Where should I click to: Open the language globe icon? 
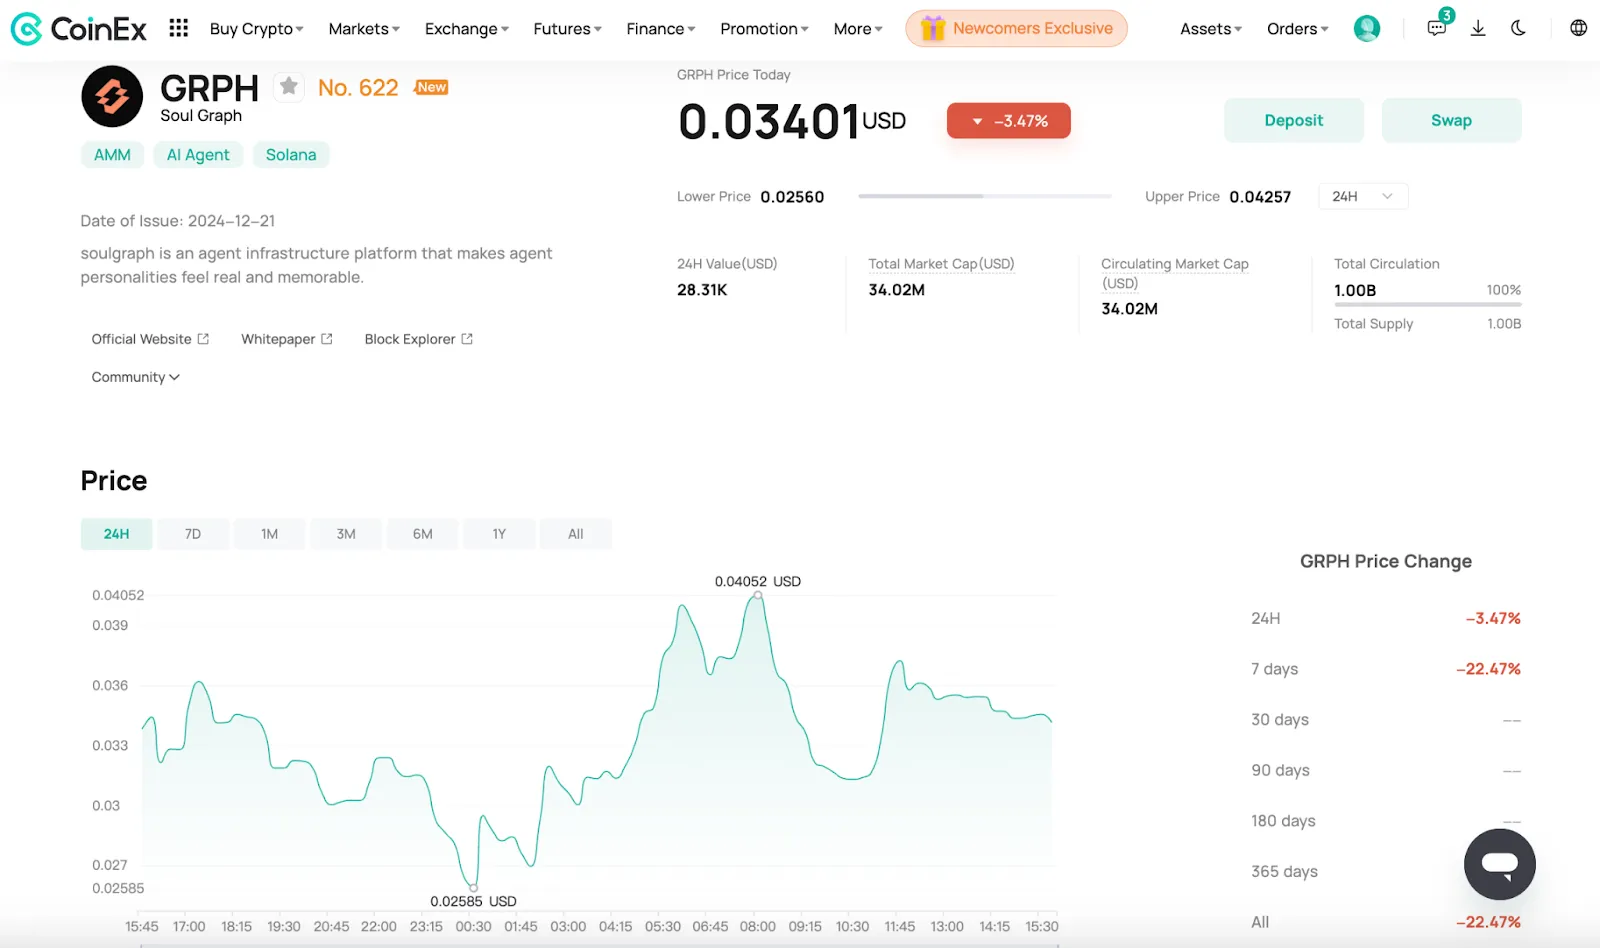(x=1578, y=28)
